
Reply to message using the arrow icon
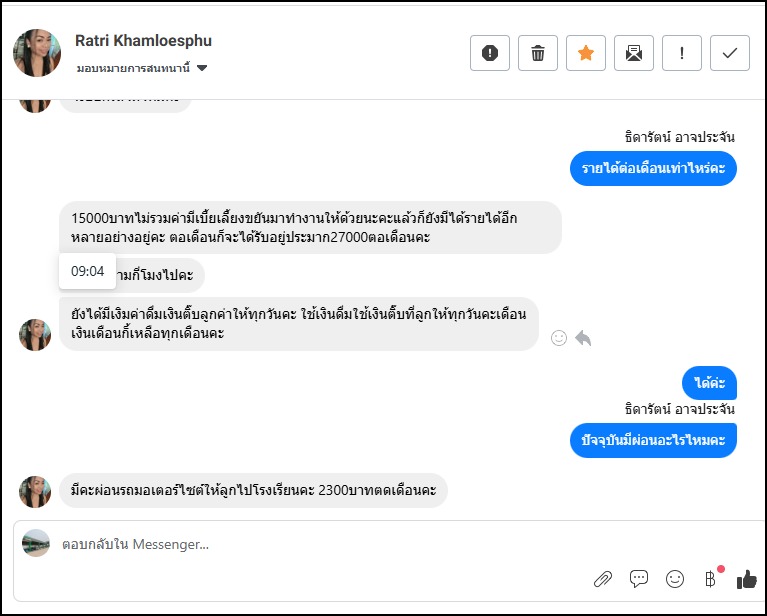(583, 338)
